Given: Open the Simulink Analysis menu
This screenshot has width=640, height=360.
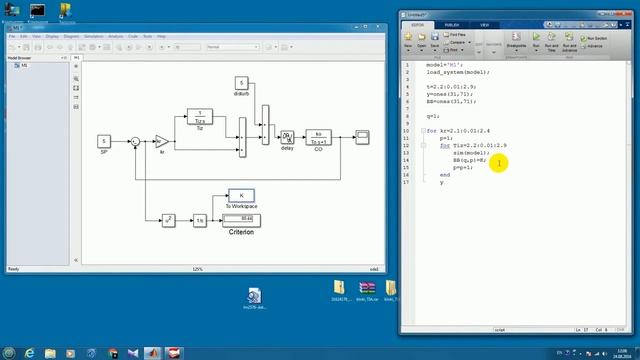Looking at the screenshot, I should pos(116,37).
